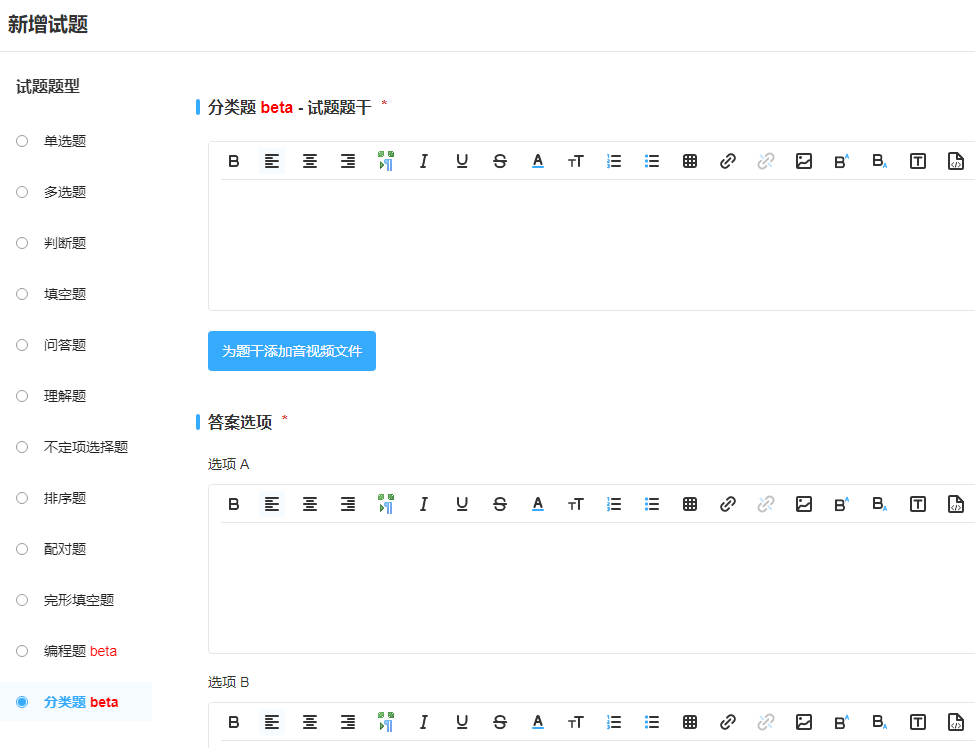Open font color picker in question stem toolbar
The height and width of the screenshot is (748, 975).
coord(538,161)
